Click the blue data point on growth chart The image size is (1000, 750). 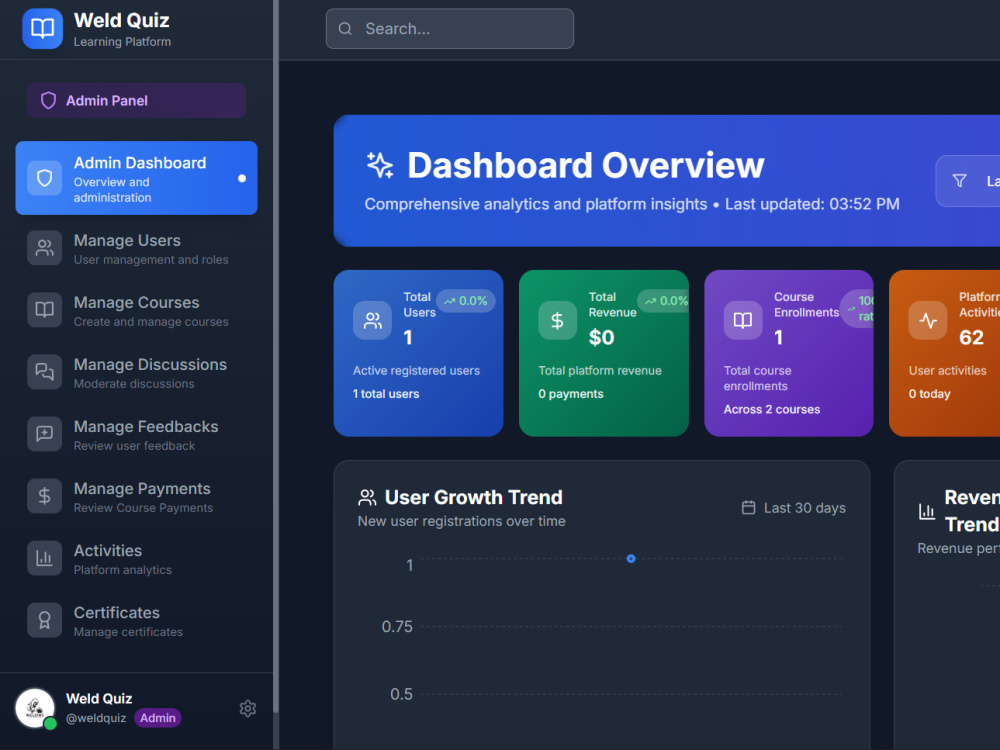click(631, 559)
